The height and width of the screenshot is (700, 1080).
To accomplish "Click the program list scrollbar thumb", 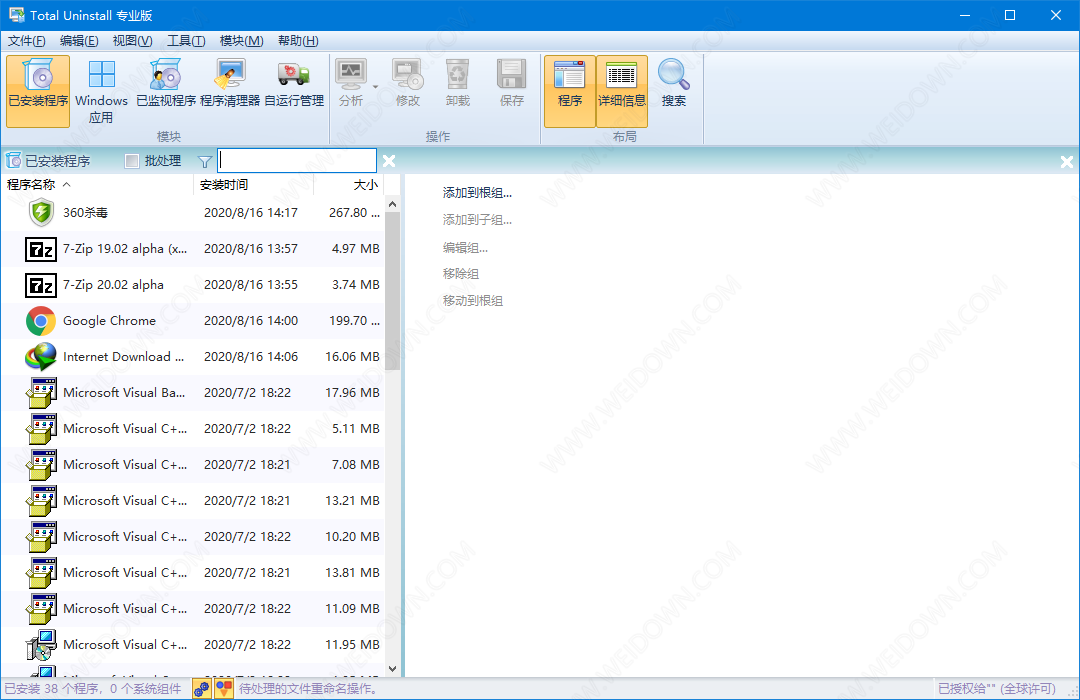I will coord(393,290).
